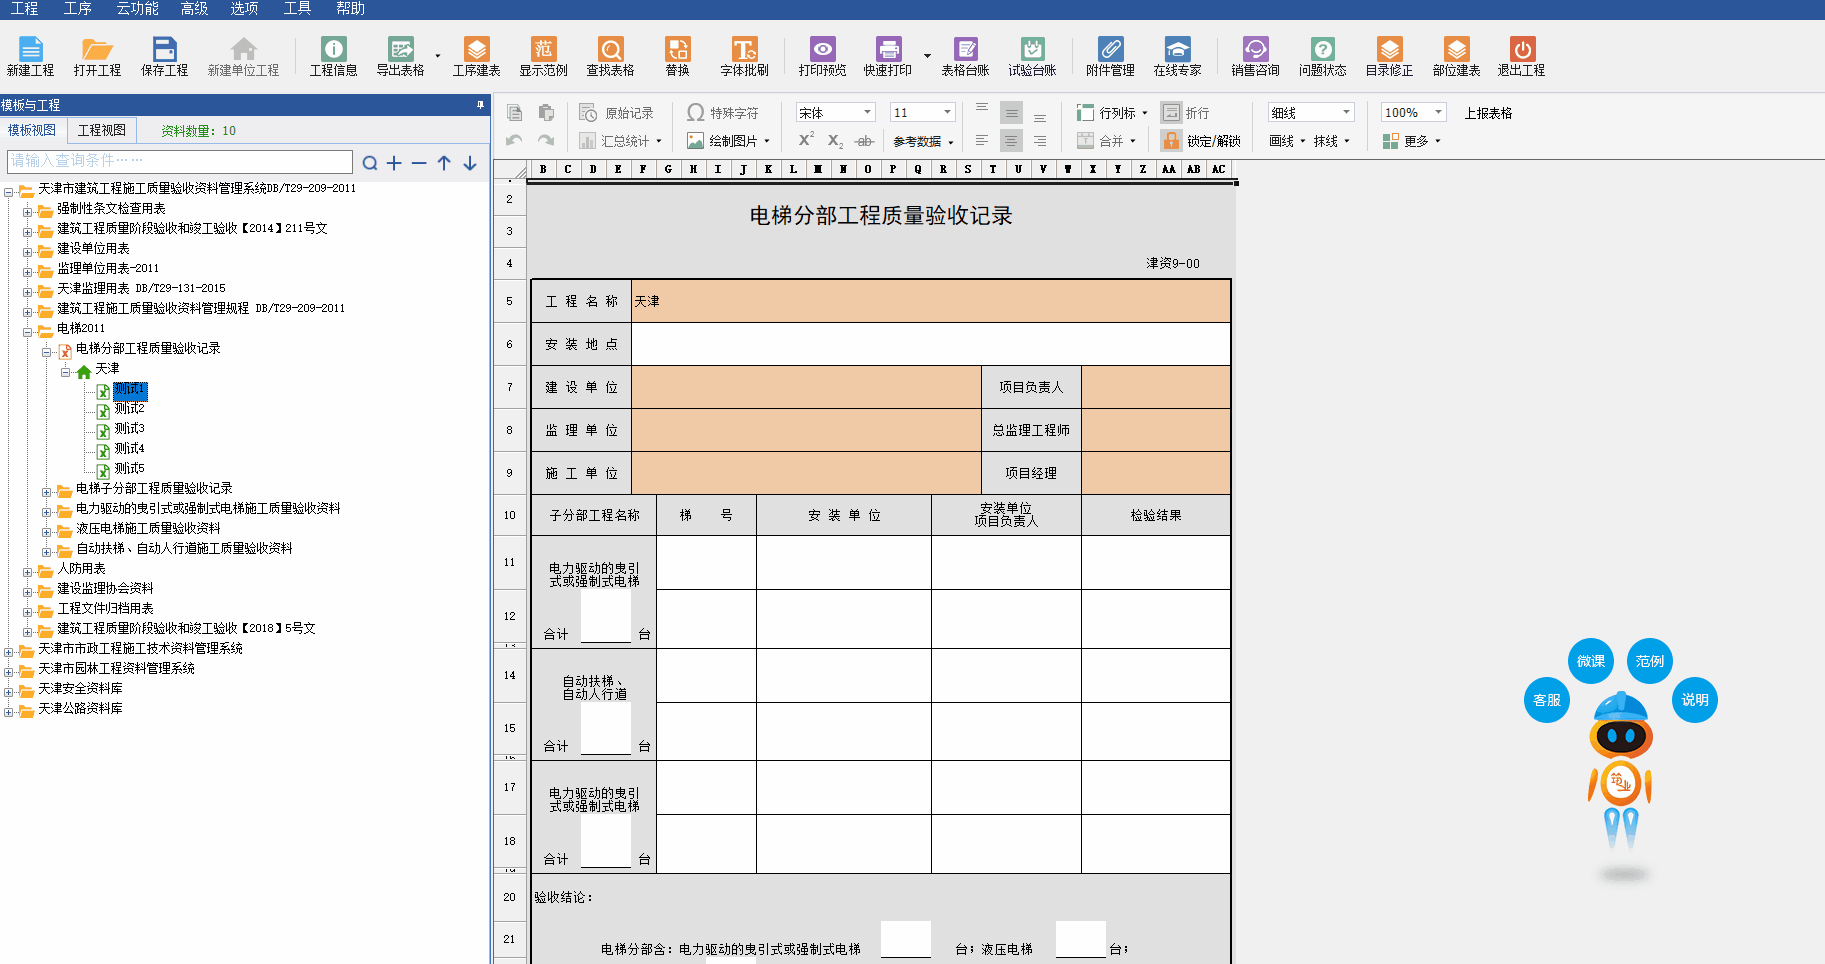Image resolution: width=1825 pixels, height=964 pixels.
Task: Click the query condition search field
Action: (180, 161)
